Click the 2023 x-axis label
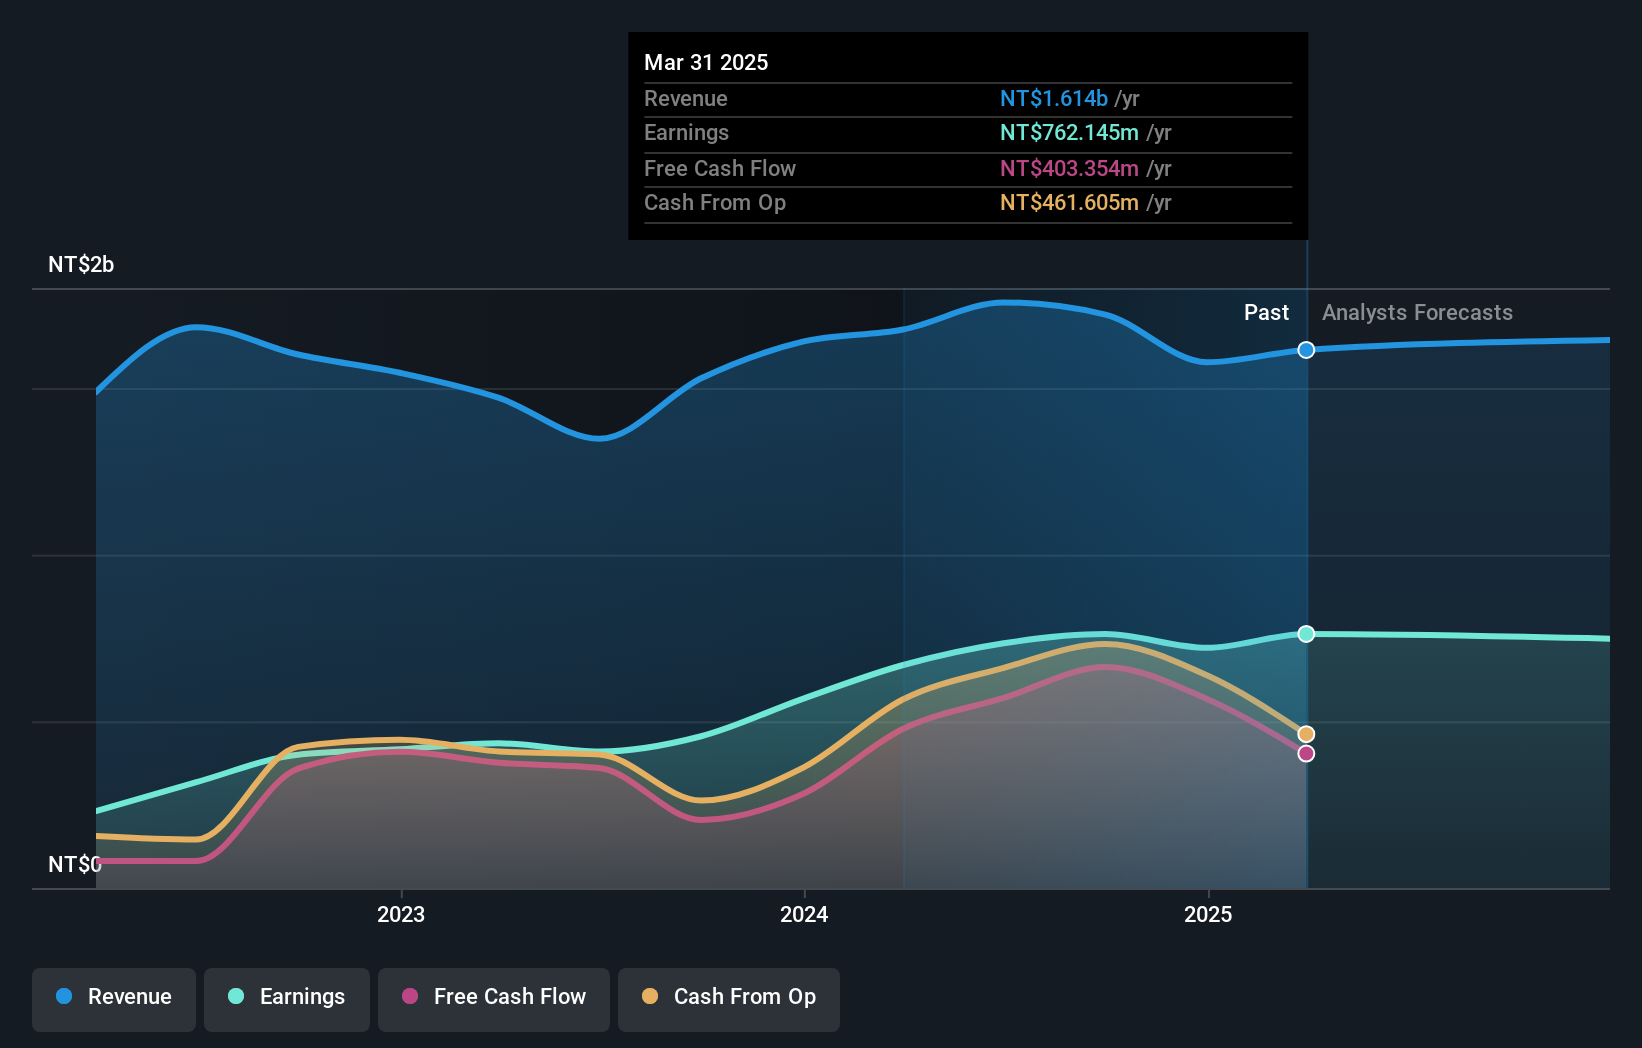Image resolution: width=1642 pixels, height=1048 pixels. [401, 914]
